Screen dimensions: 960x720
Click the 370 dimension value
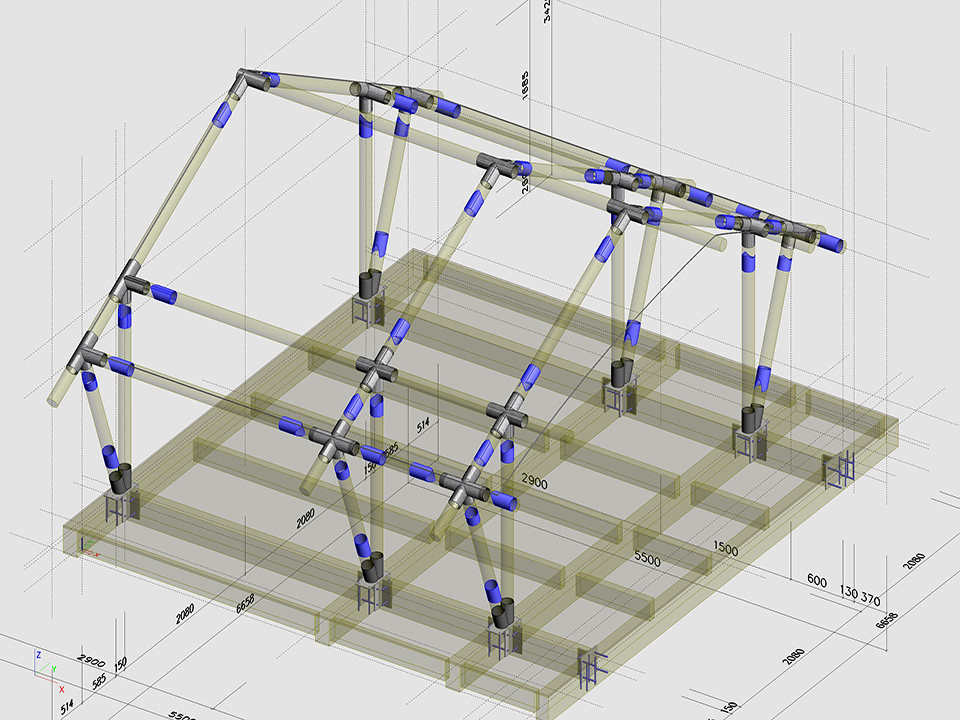[869, 600]
